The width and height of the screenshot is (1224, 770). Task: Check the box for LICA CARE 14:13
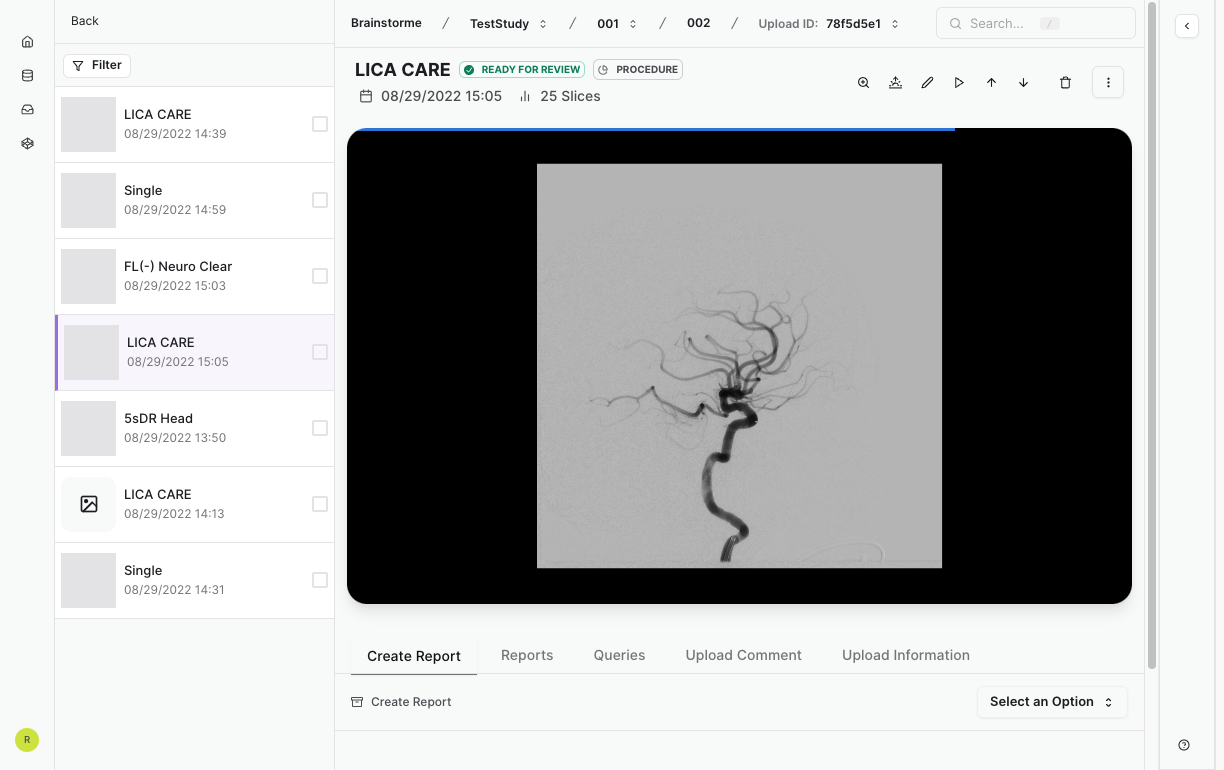[x=320, y=504]
